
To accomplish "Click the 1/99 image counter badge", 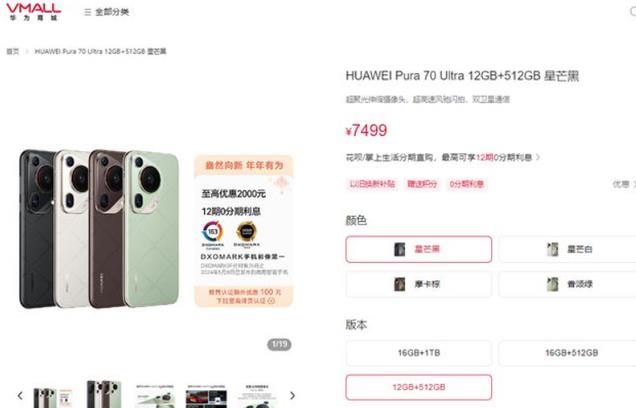I will 279,345.
